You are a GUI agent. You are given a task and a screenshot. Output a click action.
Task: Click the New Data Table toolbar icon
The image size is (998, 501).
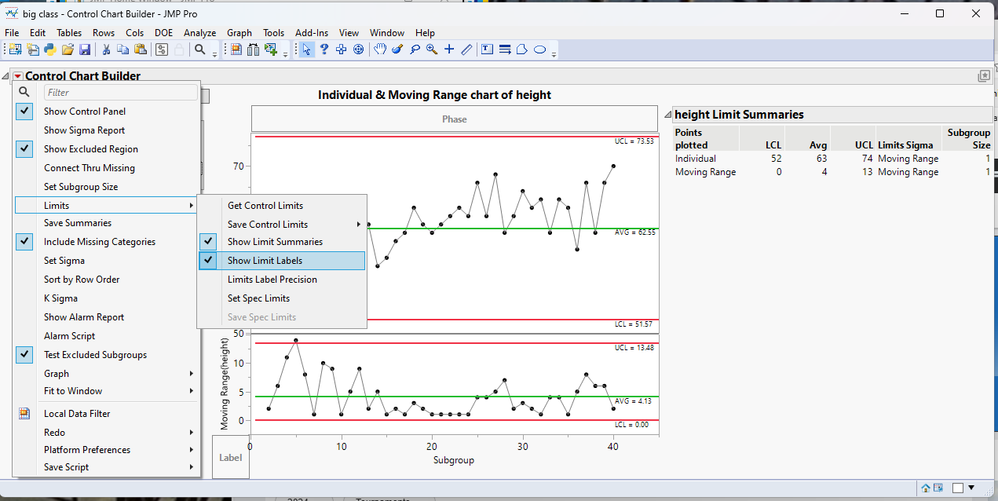click(15, 50)
